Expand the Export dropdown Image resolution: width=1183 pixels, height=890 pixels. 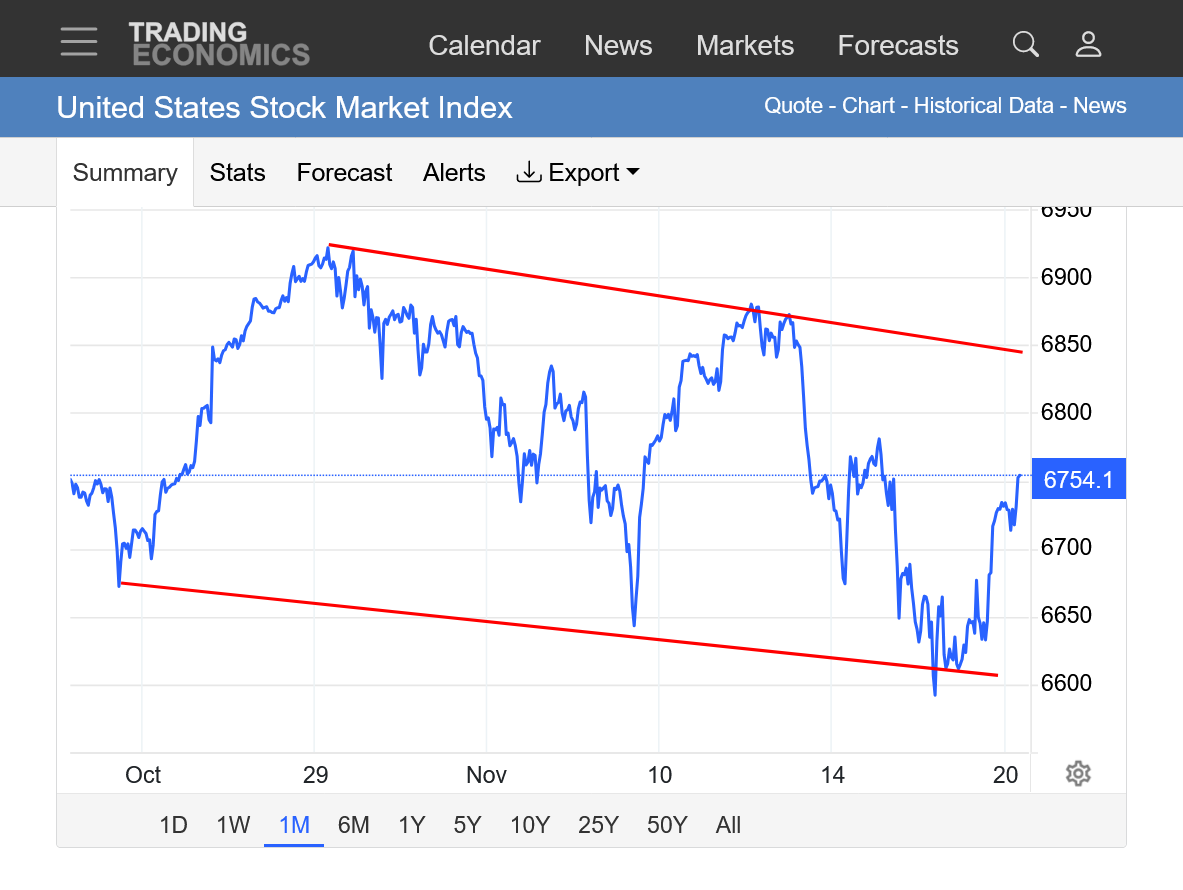tap(578, 173)
